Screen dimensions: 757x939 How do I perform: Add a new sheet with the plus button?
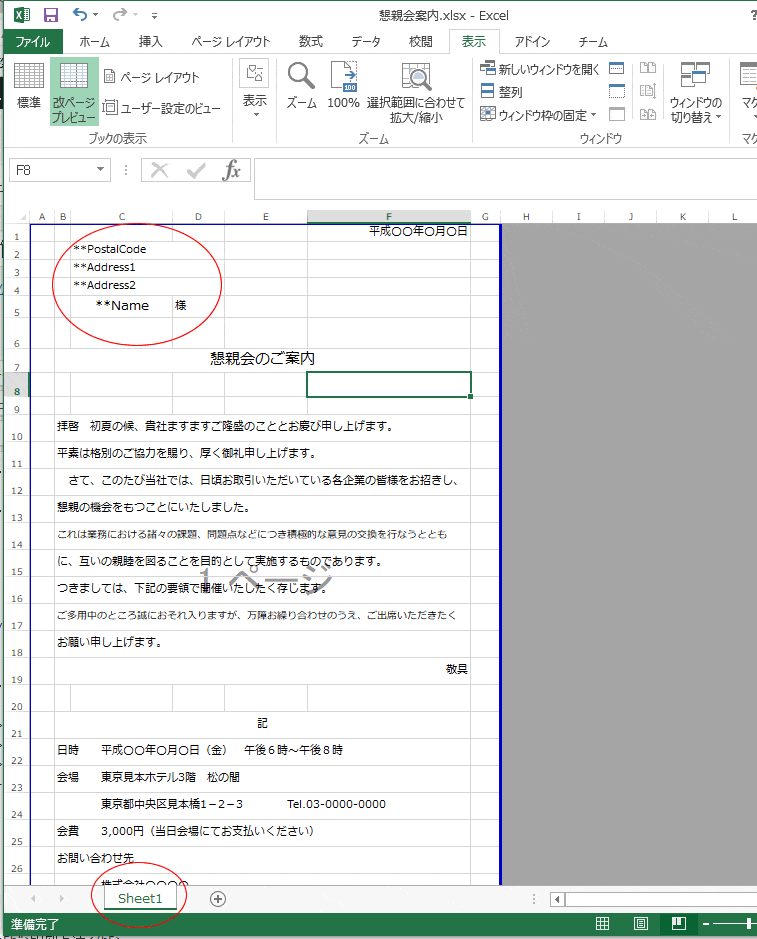tap(218, 898)
